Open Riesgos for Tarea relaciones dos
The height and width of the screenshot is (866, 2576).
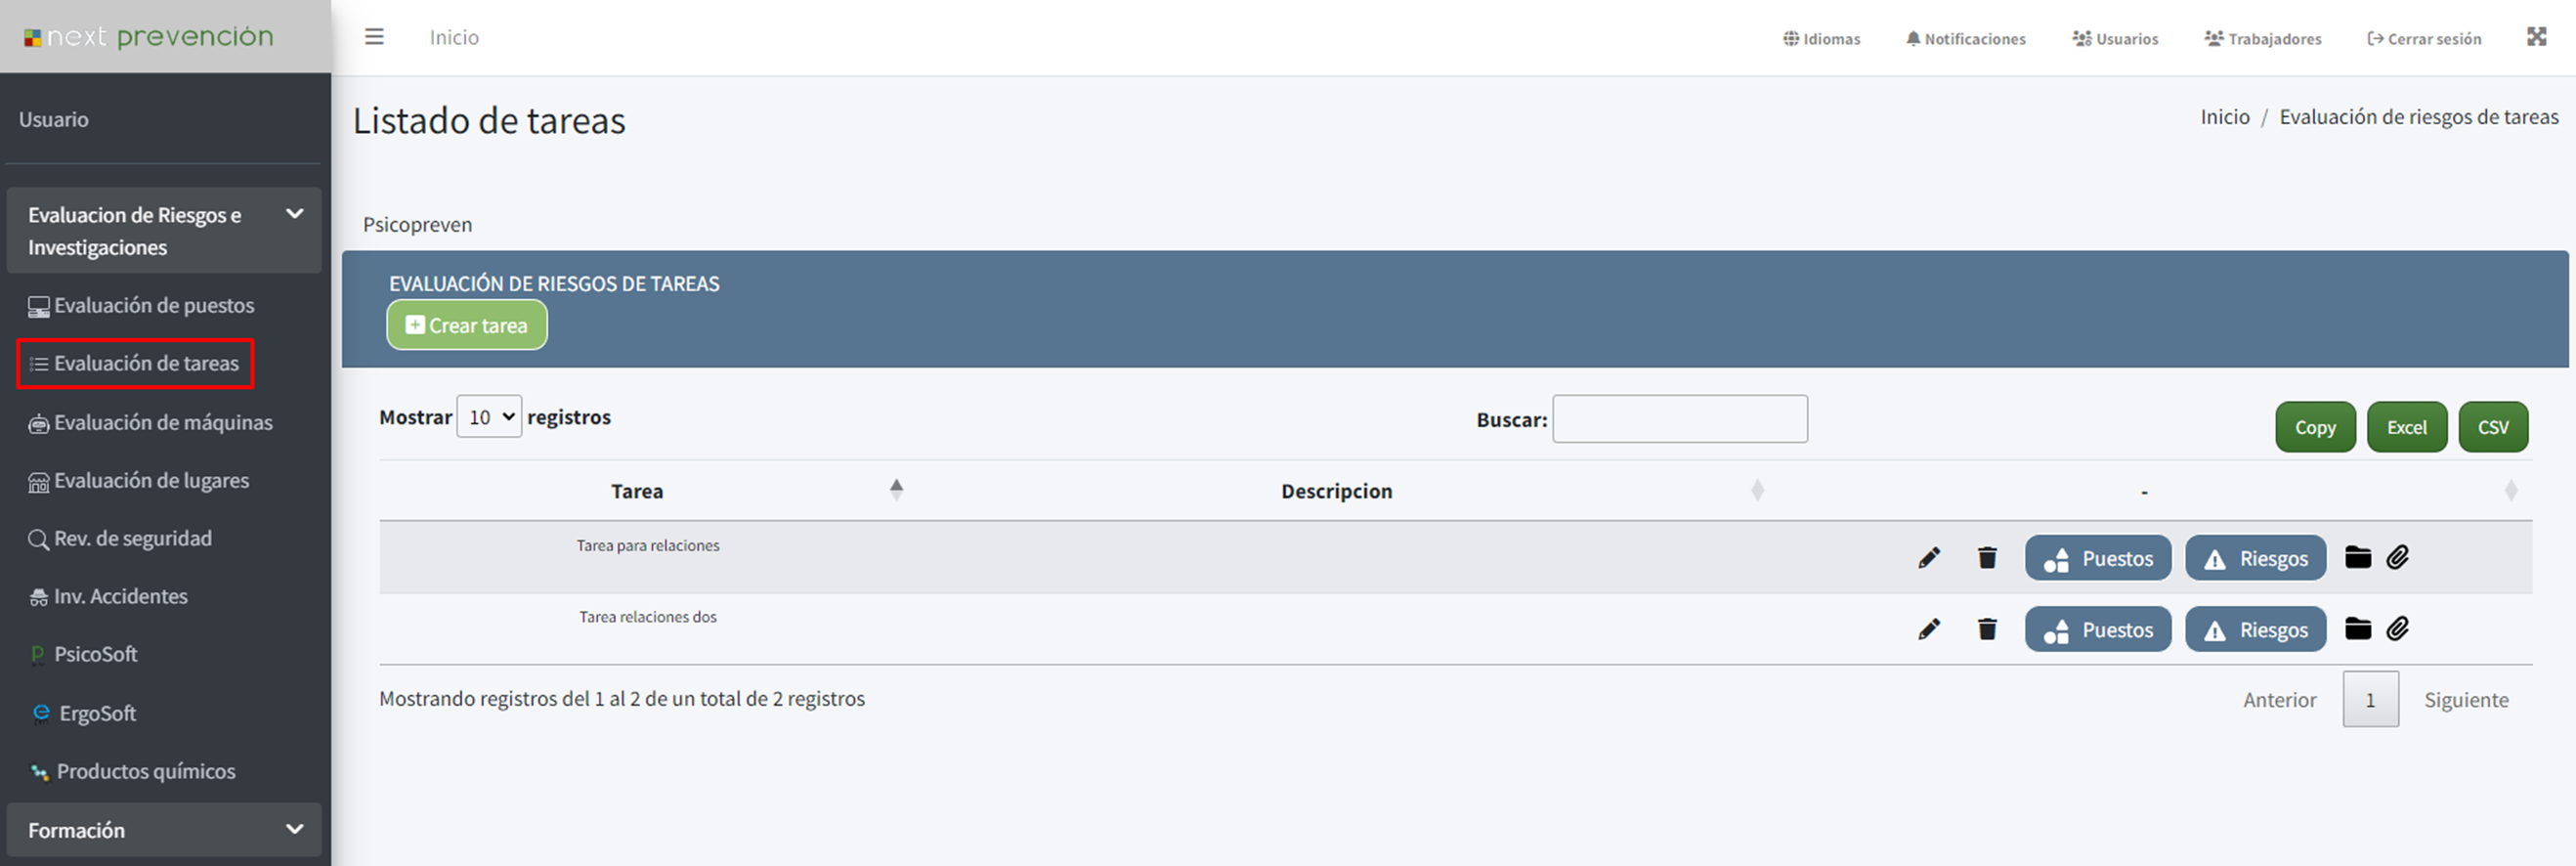coord(2256,629)
